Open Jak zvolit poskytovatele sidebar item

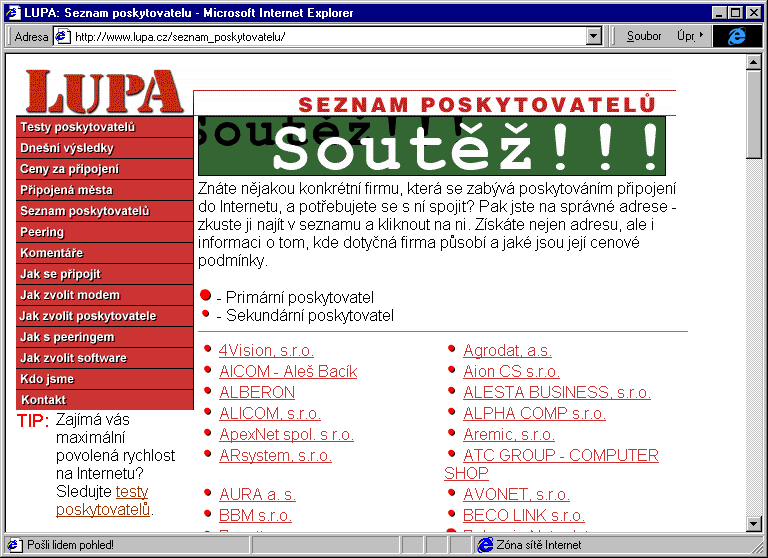[105, 316]
